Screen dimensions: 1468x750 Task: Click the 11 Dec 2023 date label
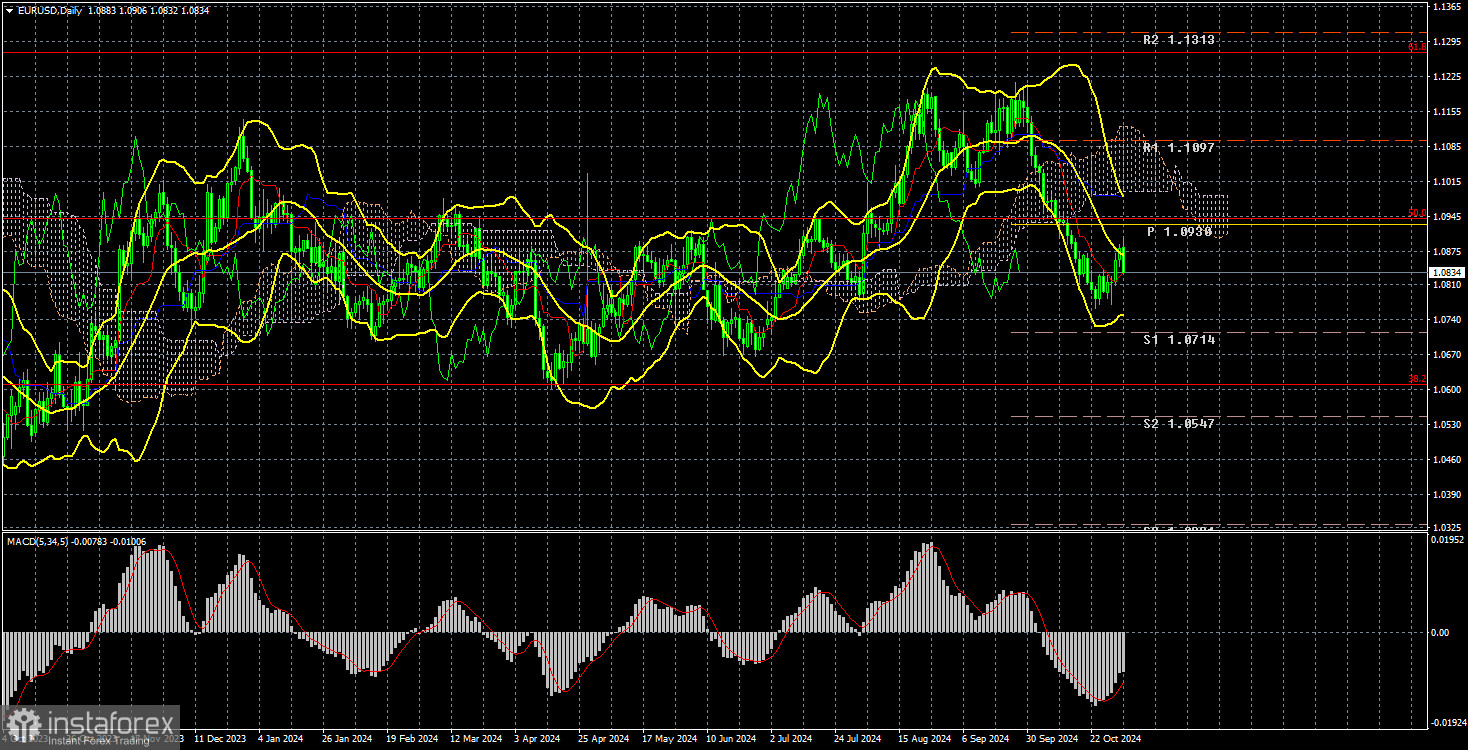221,740
